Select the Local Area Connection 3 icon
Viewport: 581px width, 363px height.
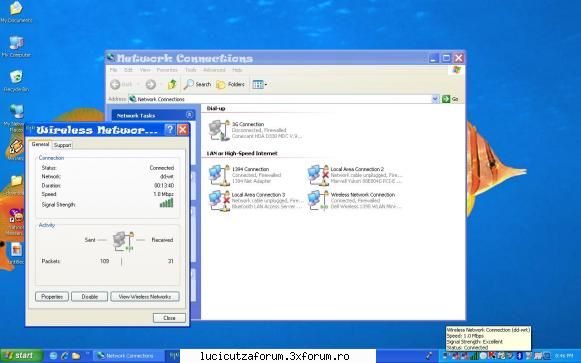pos(219,200)
